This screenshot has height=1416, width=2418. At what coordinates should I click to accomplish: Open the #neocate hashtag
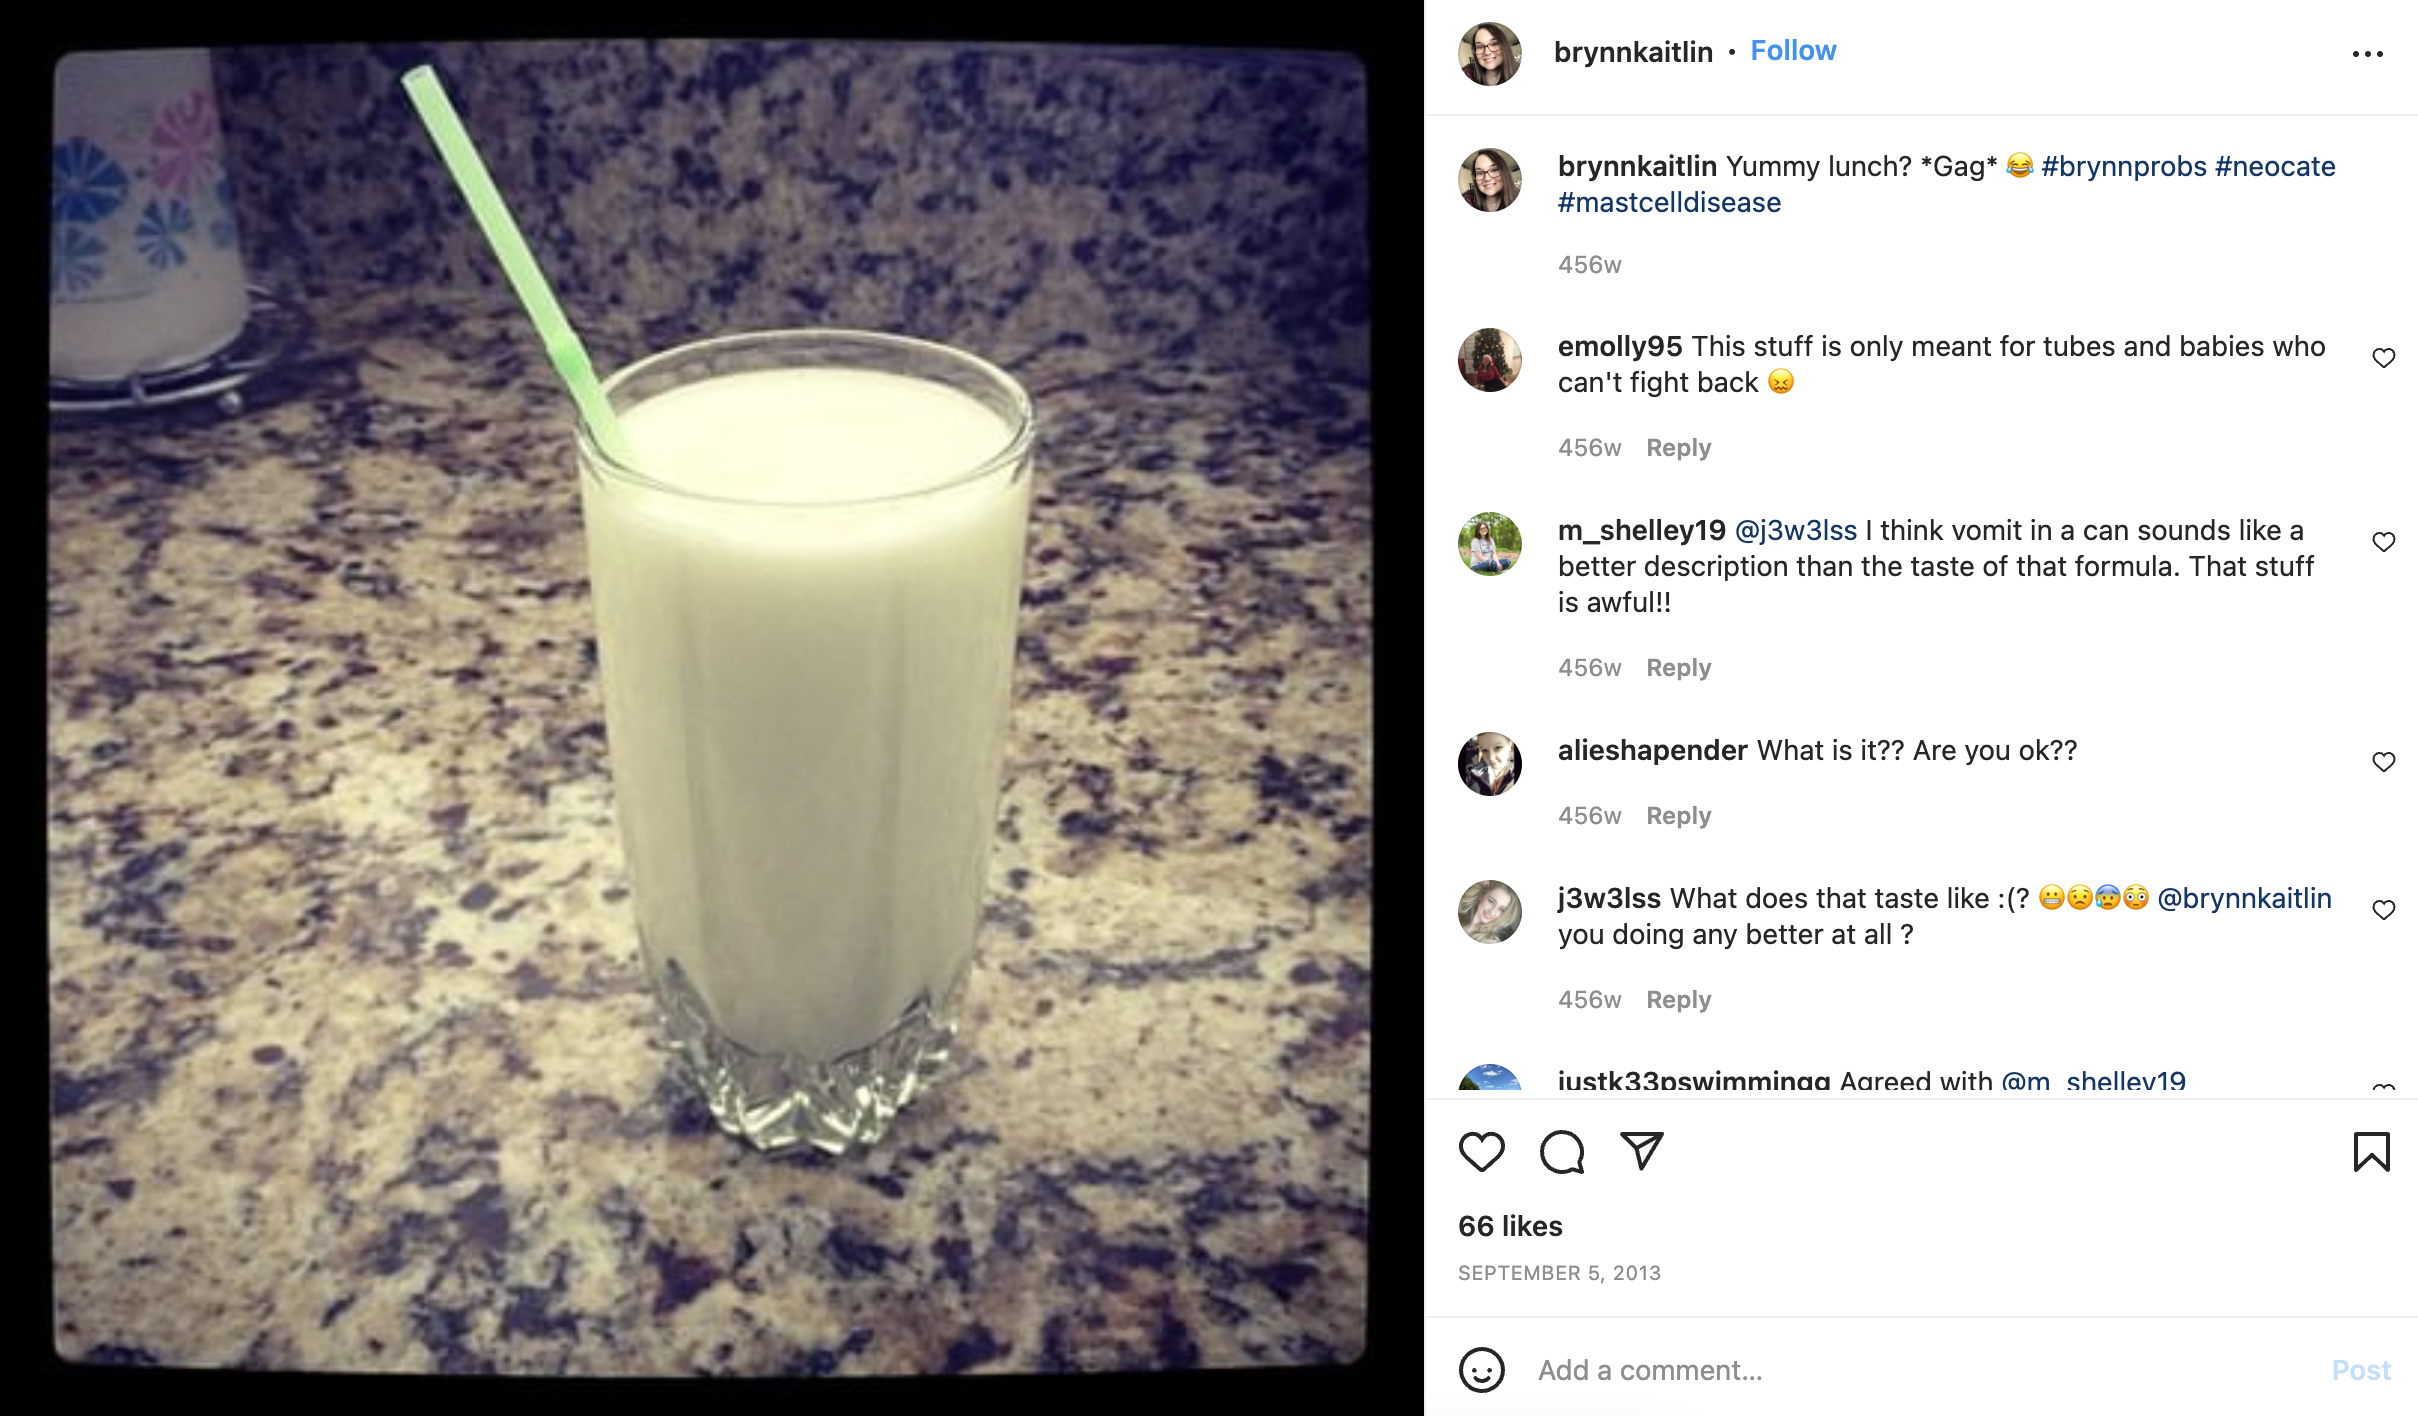pos(2275,166)
